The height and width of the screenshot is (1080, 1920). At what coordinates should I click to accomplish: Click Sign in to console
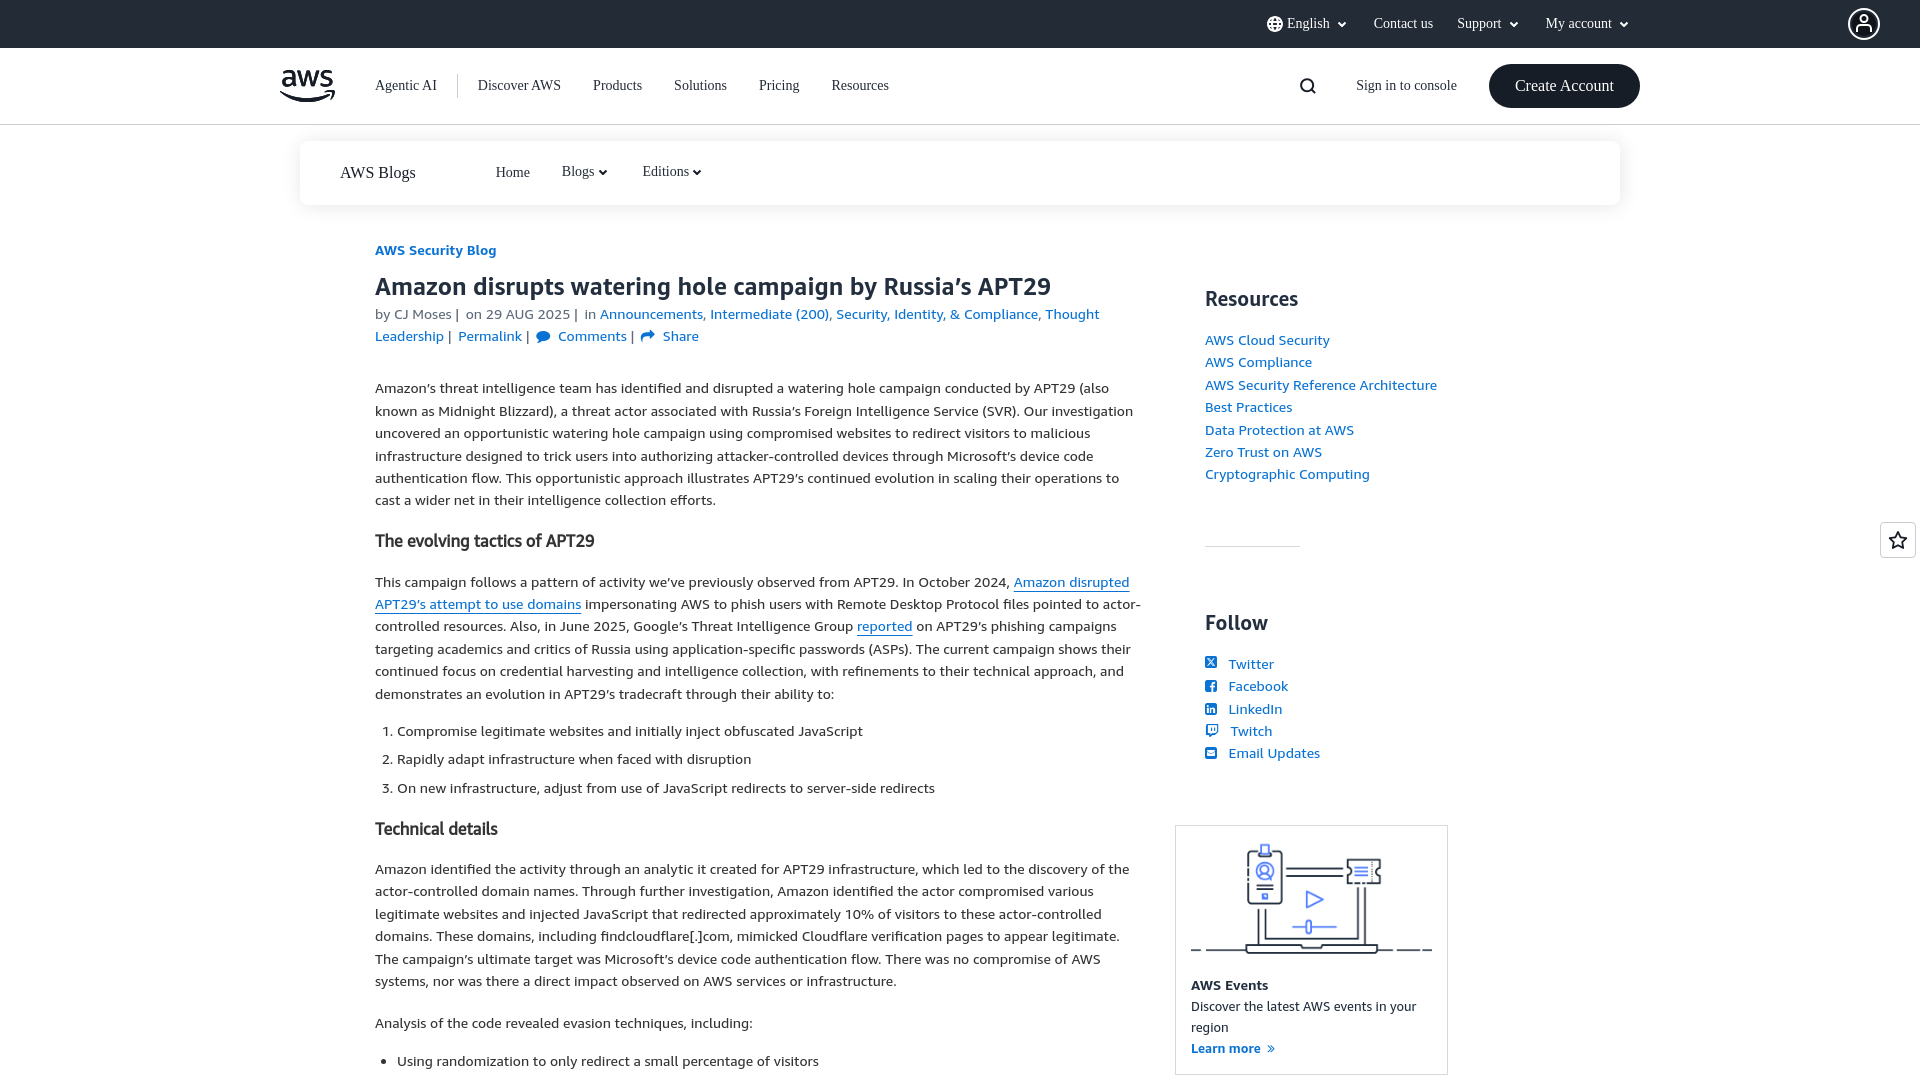point(1406,86)
